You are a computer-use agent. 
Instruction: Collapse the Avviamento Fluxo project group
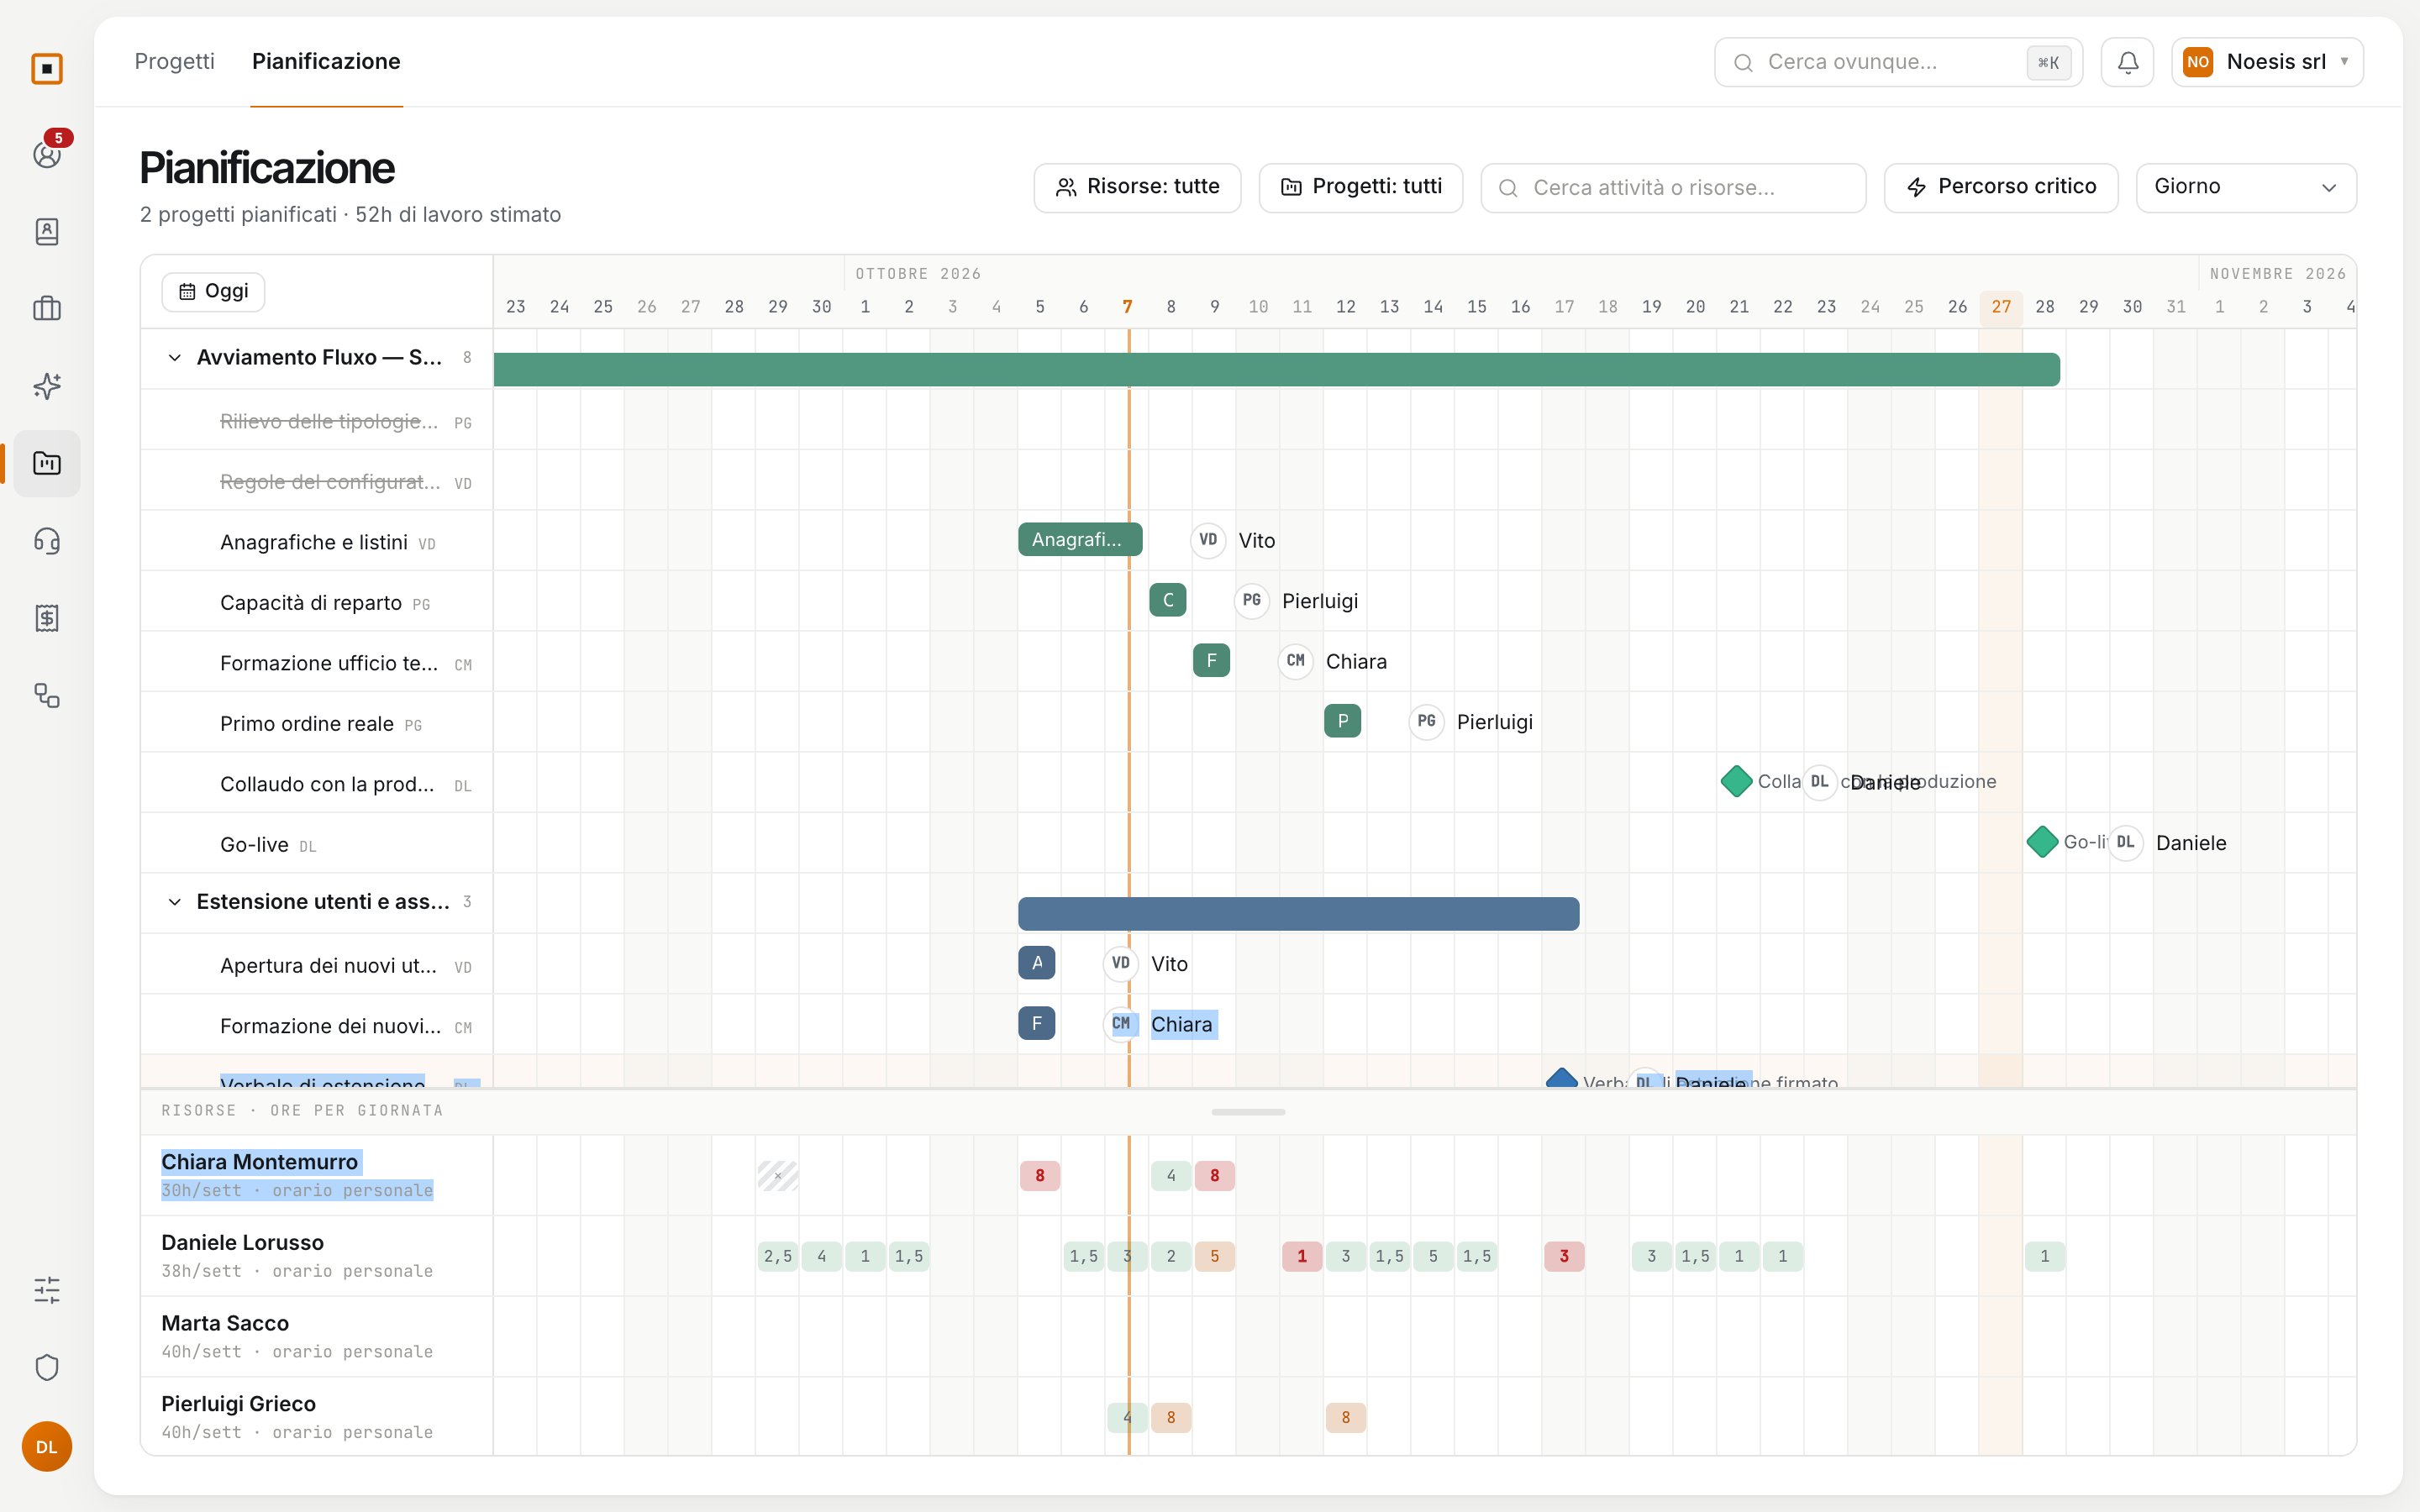tap(174, 358)
